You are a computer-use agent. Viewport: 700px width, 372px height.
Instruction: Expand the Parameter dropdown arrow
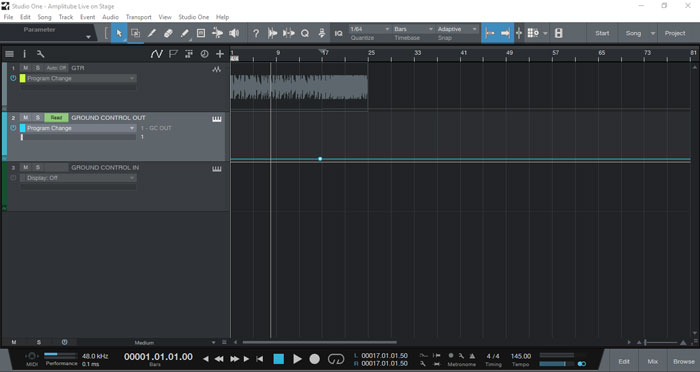click(x=88, y=37)
